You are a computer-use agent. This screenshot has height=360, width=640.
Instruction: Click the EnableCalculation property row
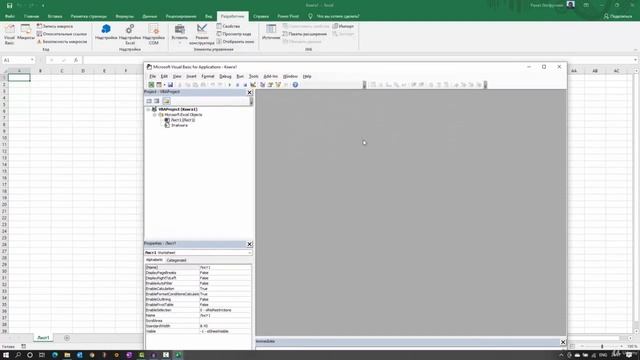pos(198,289)
